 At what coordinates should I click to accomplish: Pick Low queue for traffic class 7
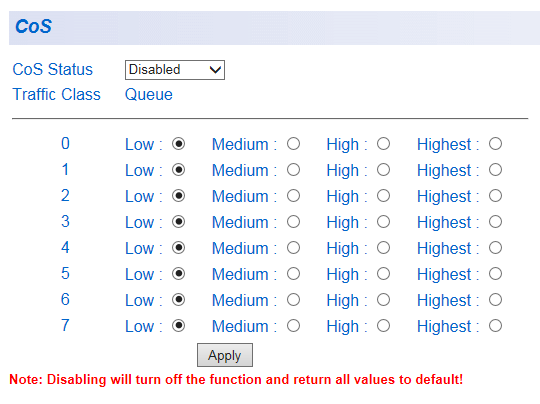(178, 326)
